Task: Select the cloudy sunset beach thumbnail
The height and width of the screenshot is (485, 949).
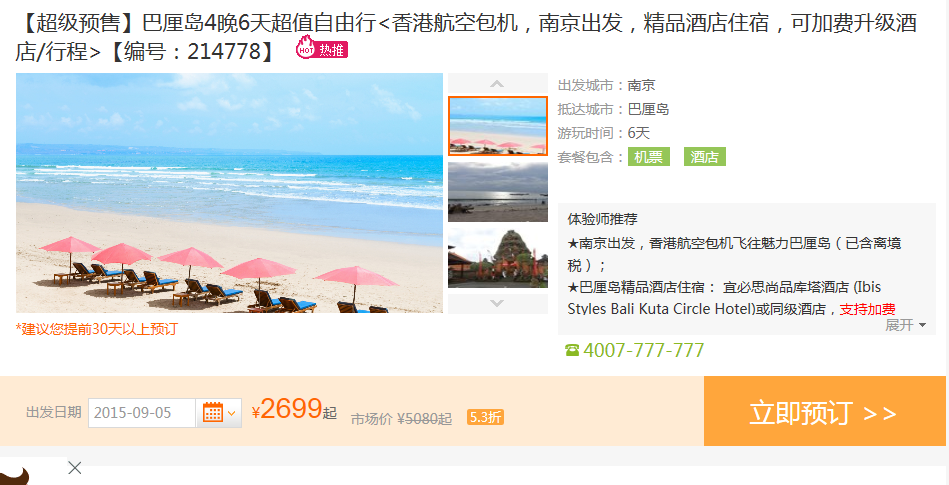Action: click(x=497, y=191)
